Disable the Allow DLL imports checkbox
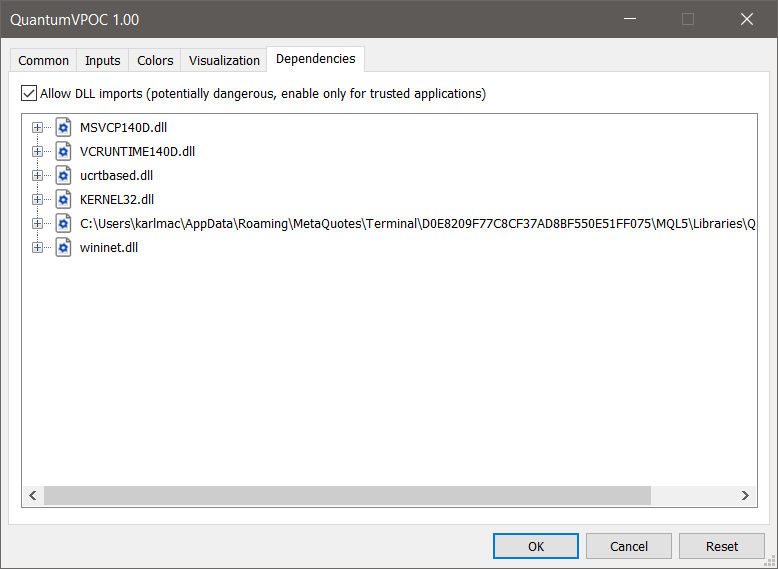 pos(28,94)
